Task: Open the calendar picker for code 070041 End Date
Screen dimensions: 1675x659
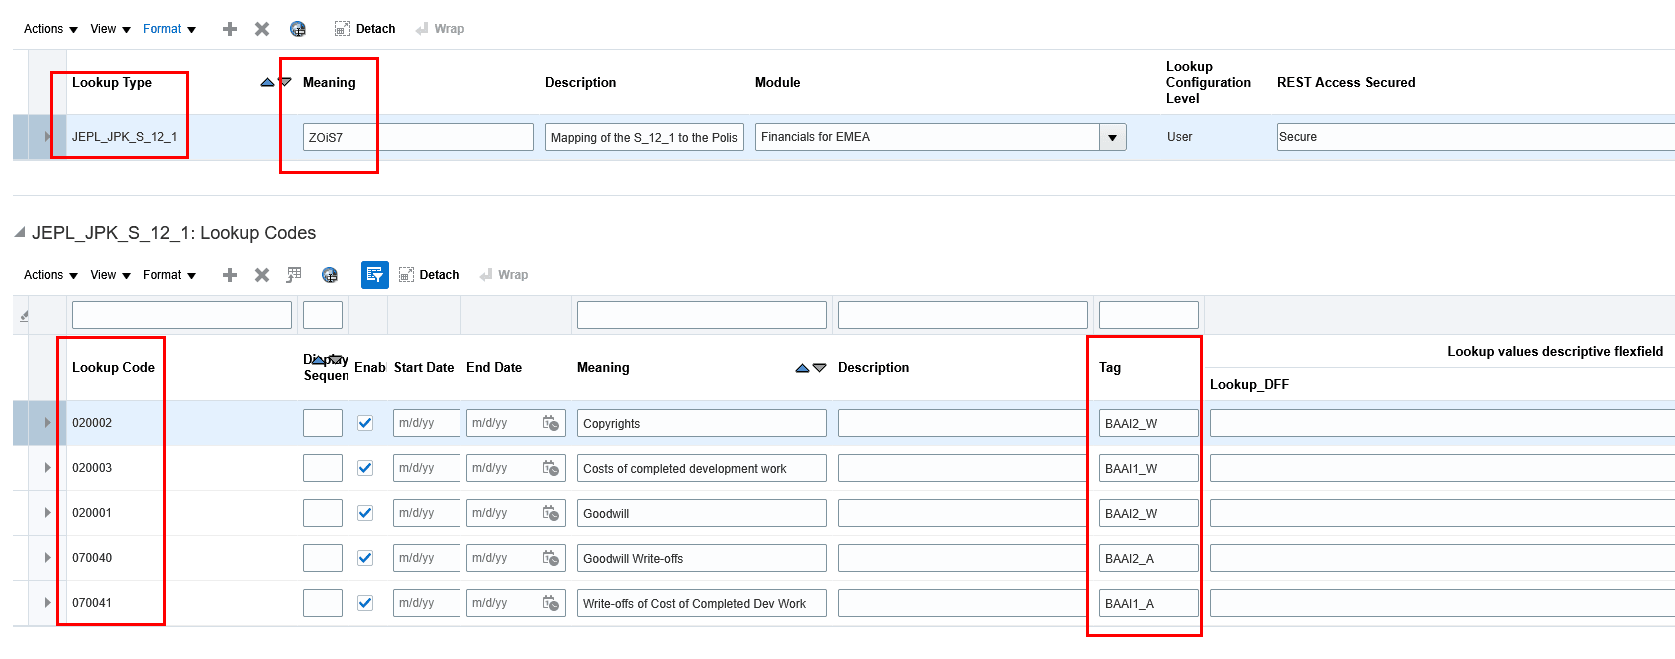Action: 551,603
